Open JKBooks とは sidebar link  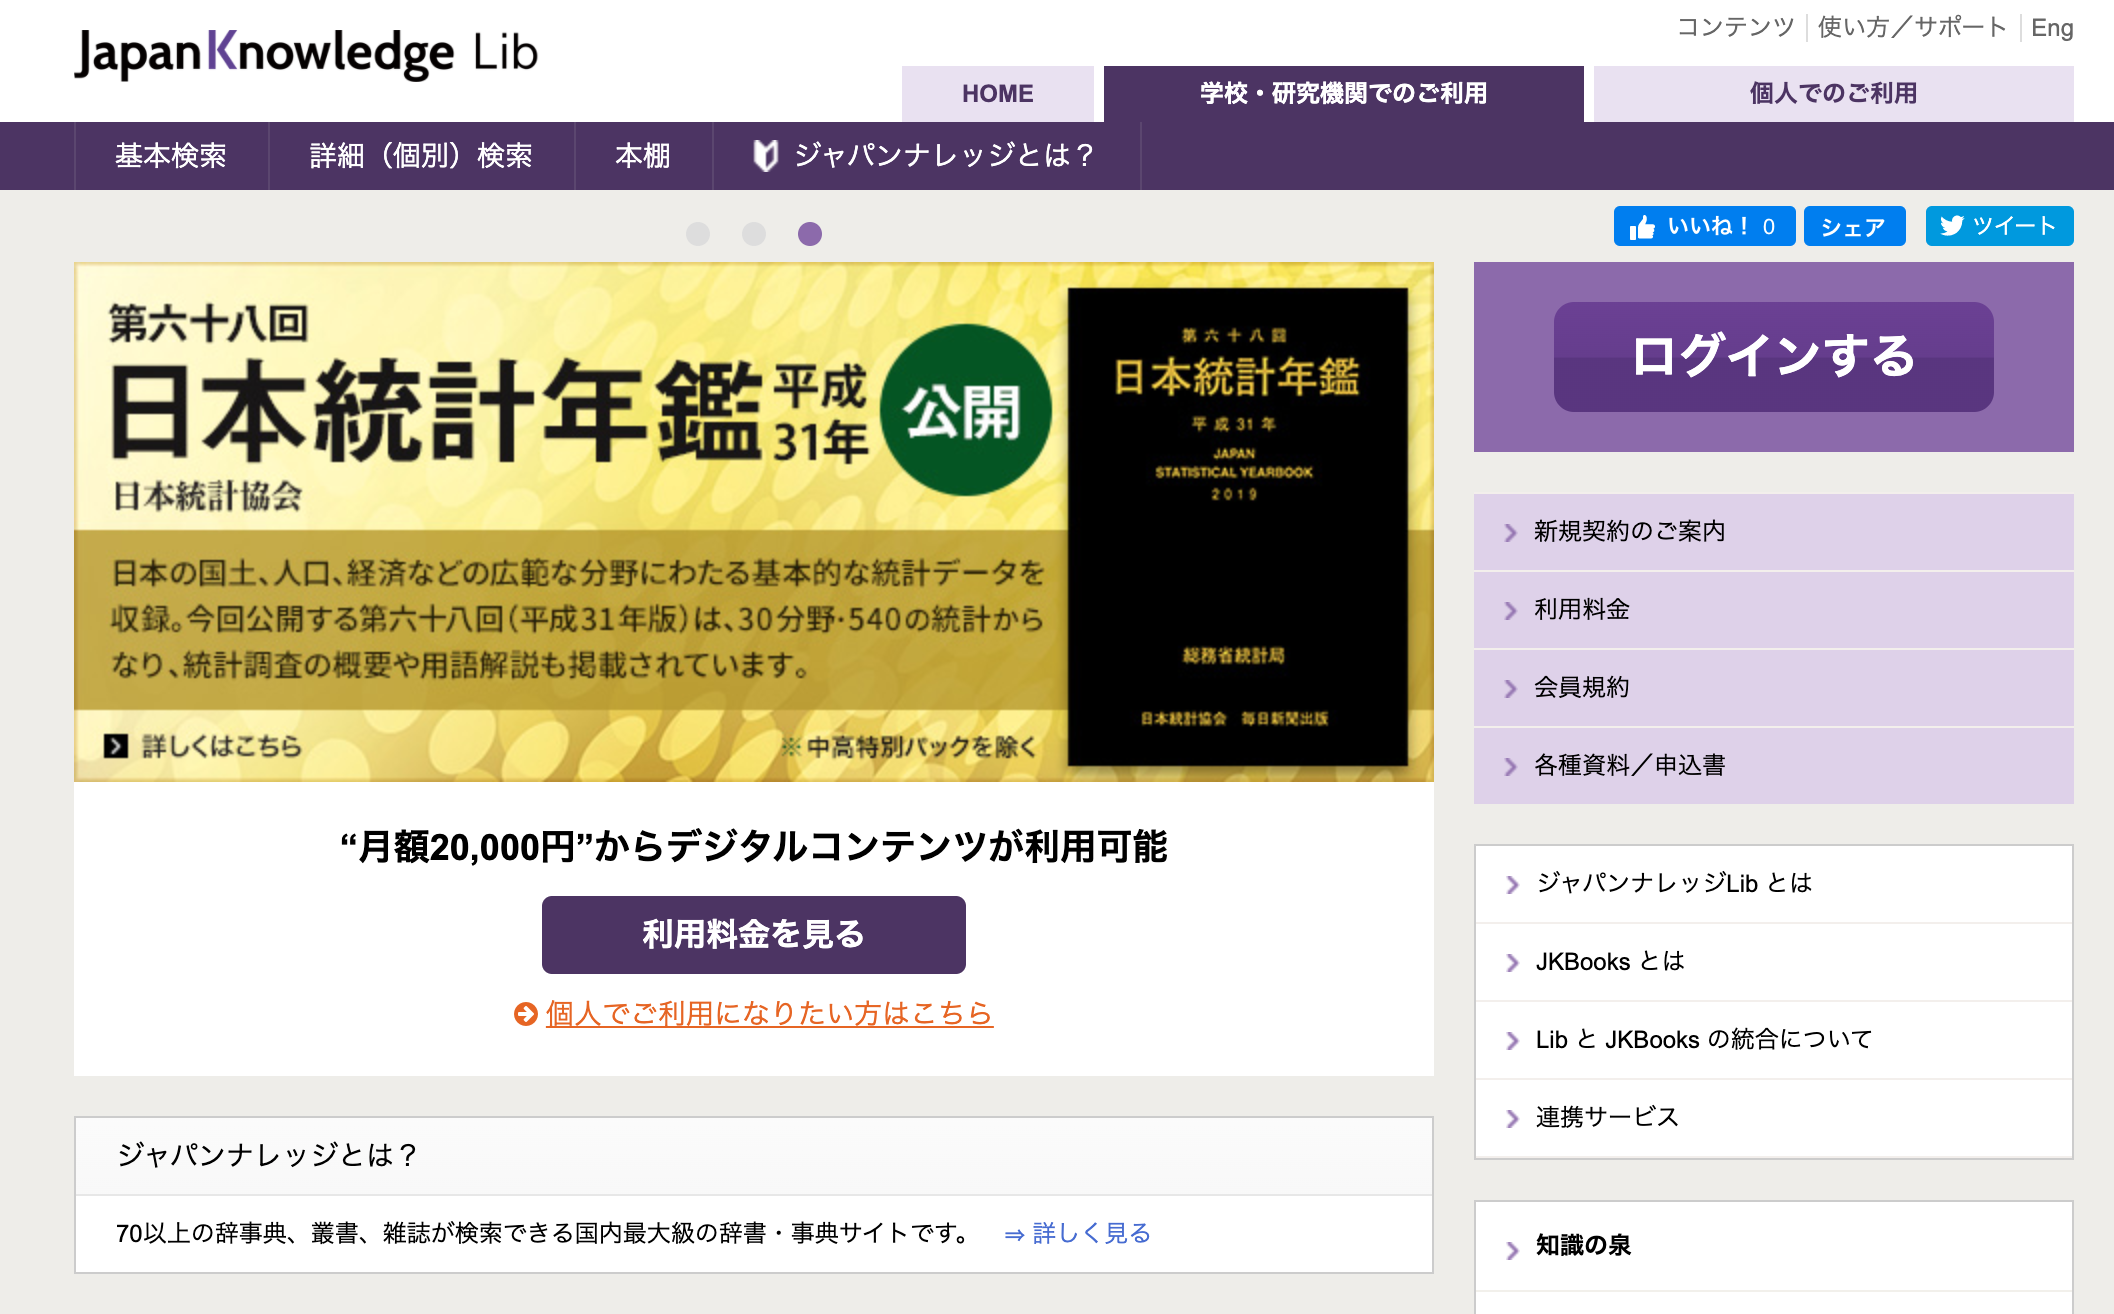(x=1773, y=962)
